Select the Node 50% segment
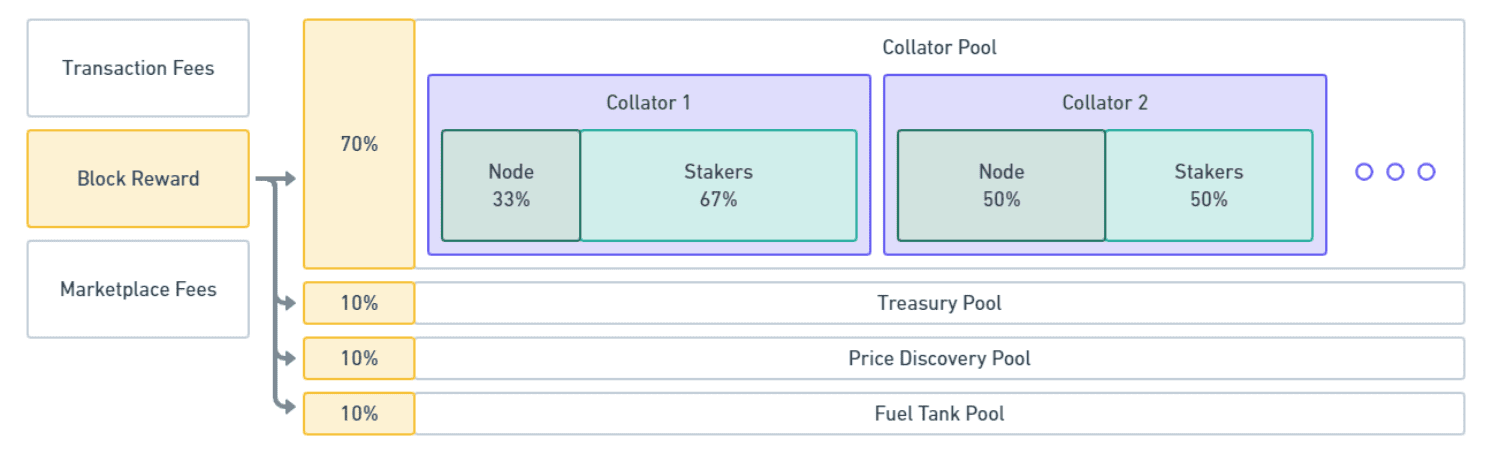Screen dimensions: 1496x466 (1001, 186)
